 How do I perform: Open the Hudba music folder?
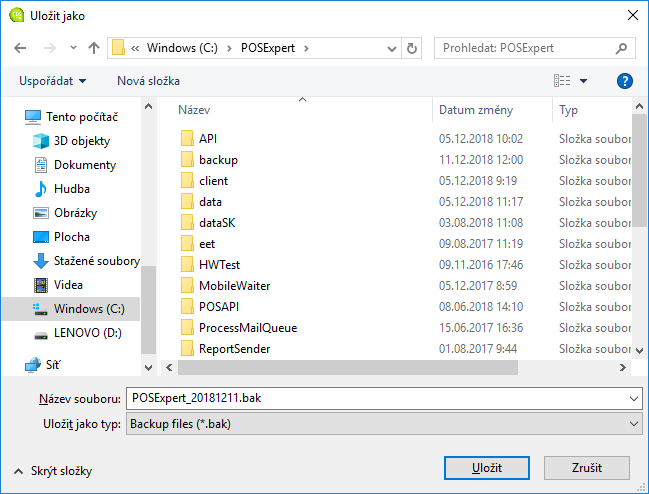[x=71, y=189]
